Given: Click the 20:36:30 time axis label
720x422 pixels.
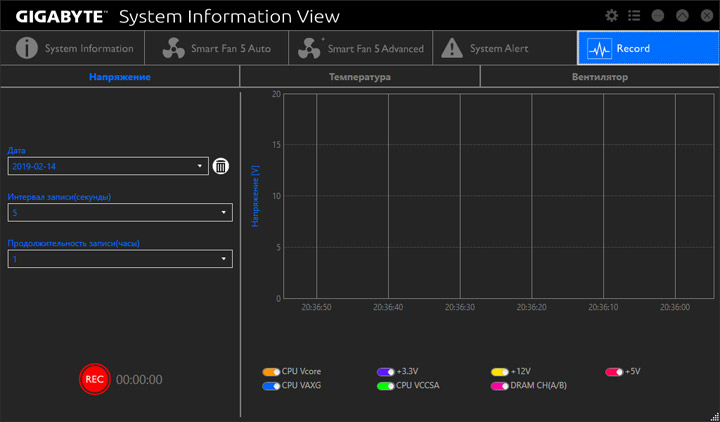Looking at the screenshot, I should [460, 307].
